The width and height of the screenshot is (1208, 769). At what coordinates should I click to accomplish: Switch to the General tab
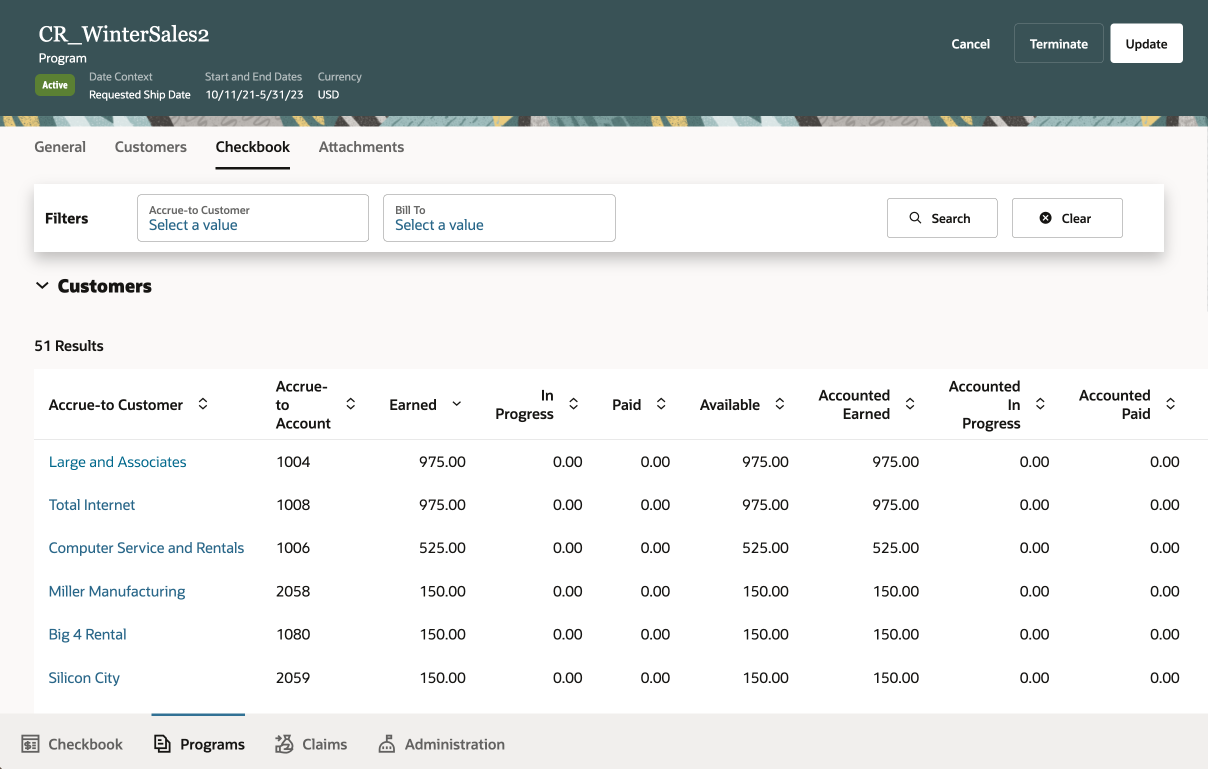[59, 147]
